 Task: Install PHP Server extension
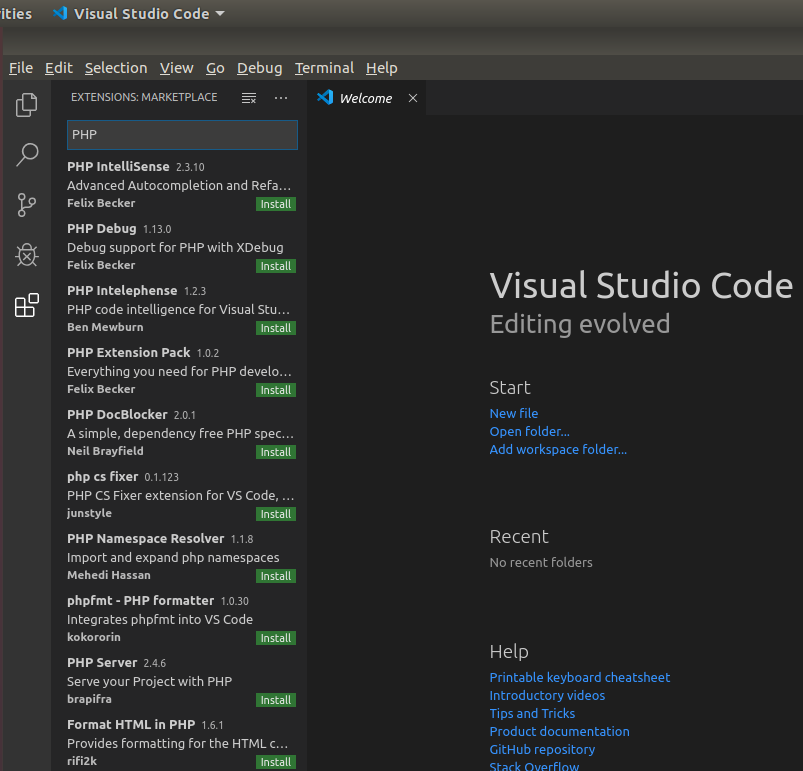(276, 699)
